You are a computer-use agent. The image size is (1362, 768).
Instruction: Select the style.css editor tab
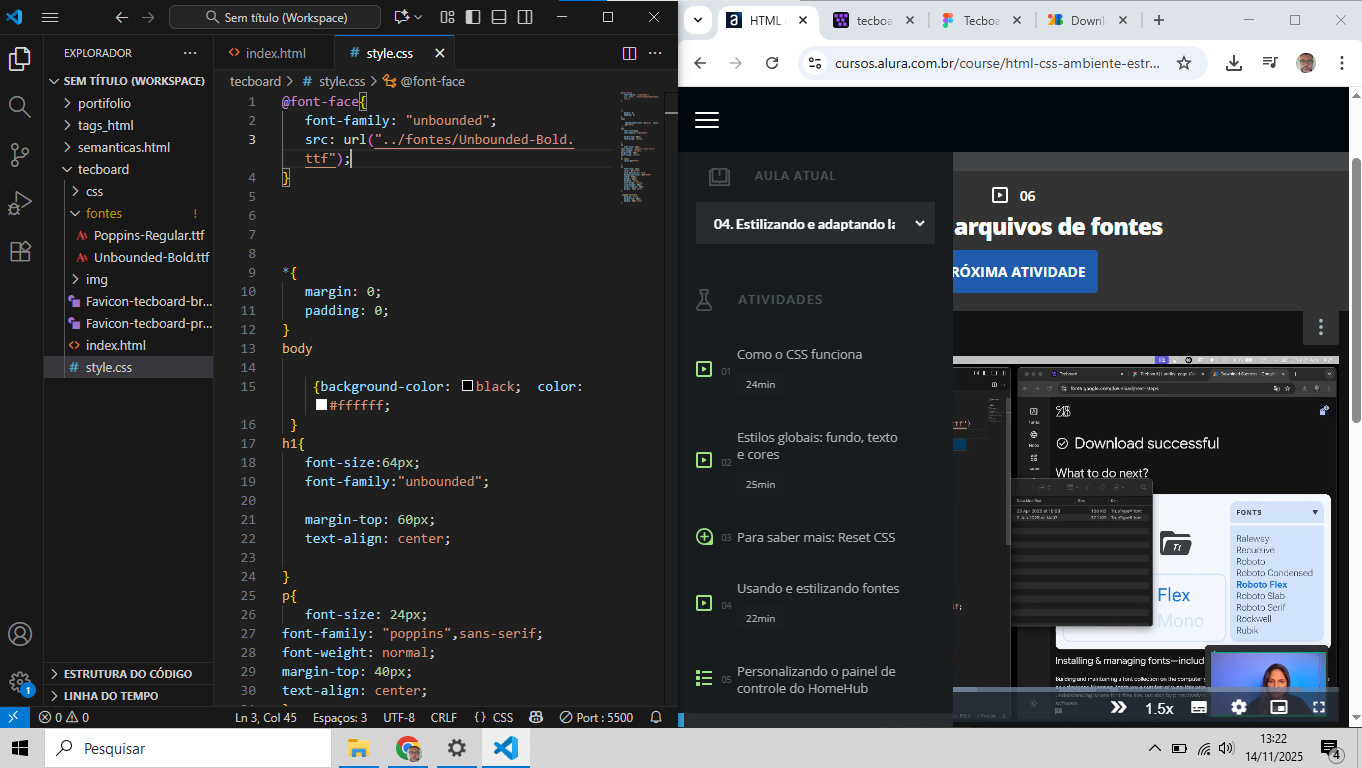389,53
